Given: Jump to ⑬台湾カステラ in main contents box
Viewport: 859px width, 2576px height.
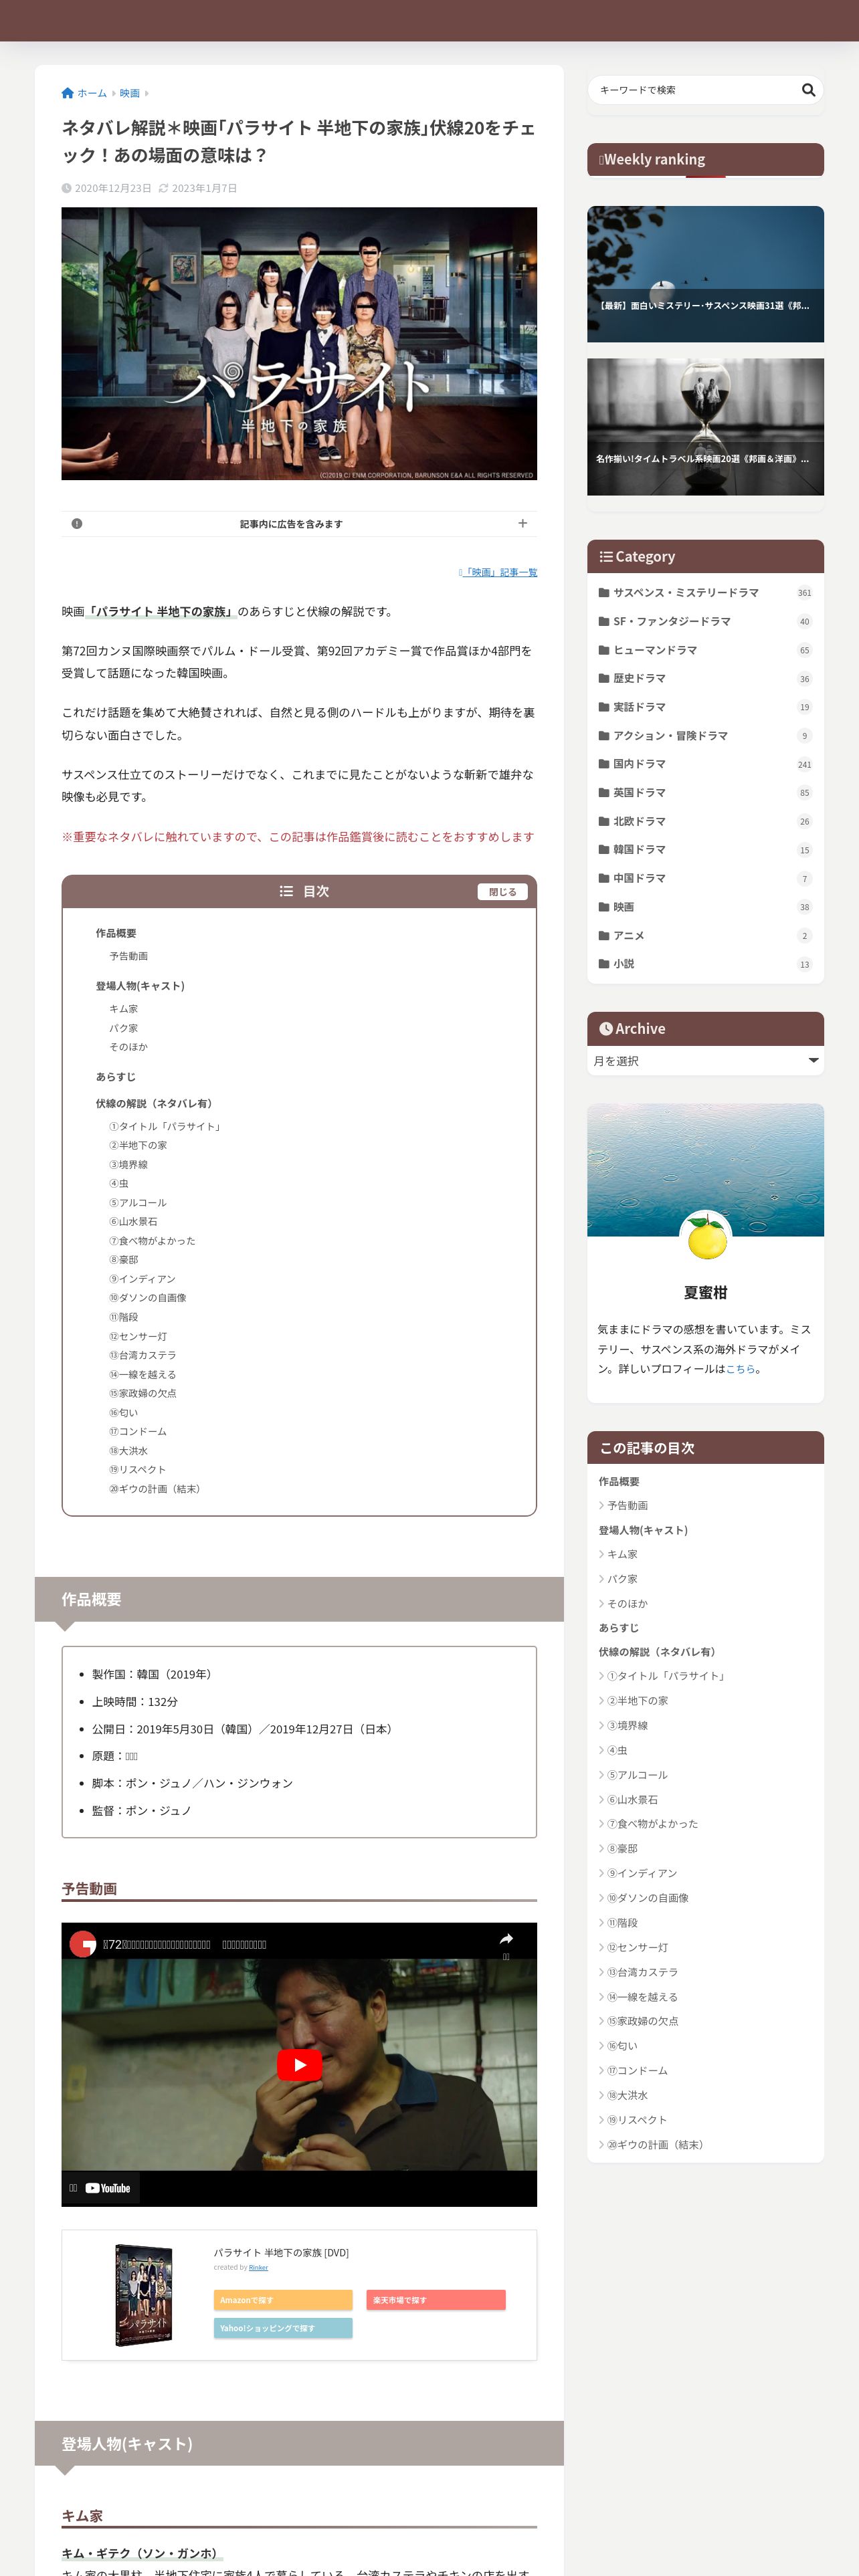Looking at the screenshot, I should pos(142,1355).
